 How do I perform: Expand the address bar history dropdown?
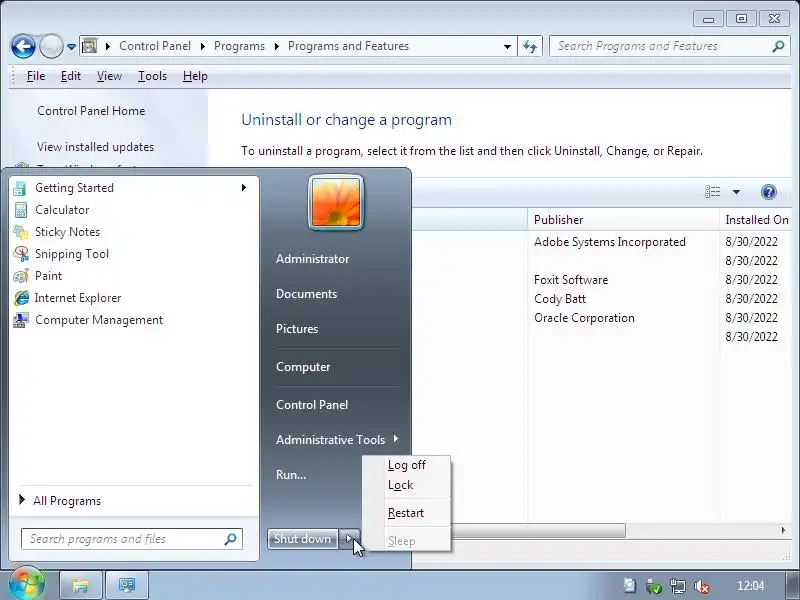[507, 46]
